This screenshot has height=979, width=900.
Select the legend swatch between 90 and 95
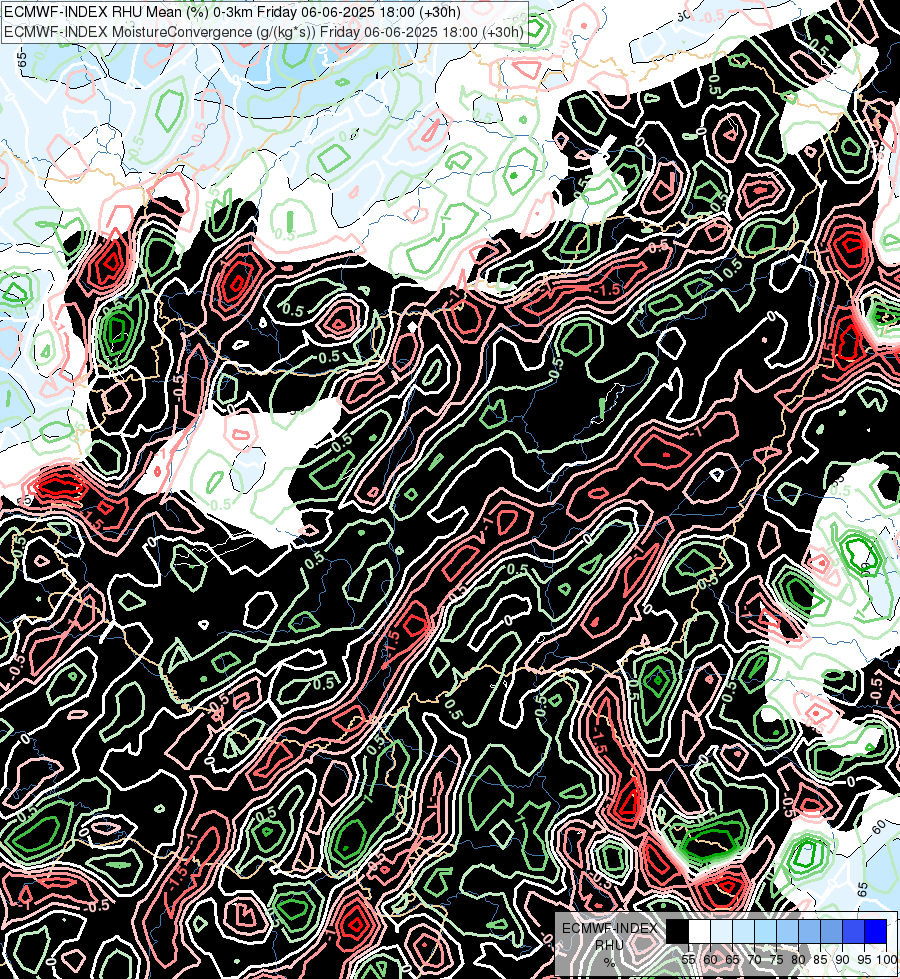[x=854, y=931]
